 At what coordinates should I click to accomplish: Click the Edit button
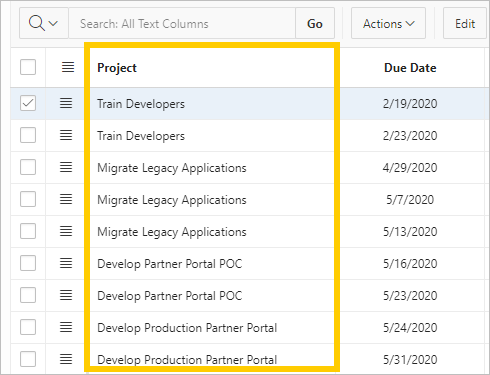[465, 24]
